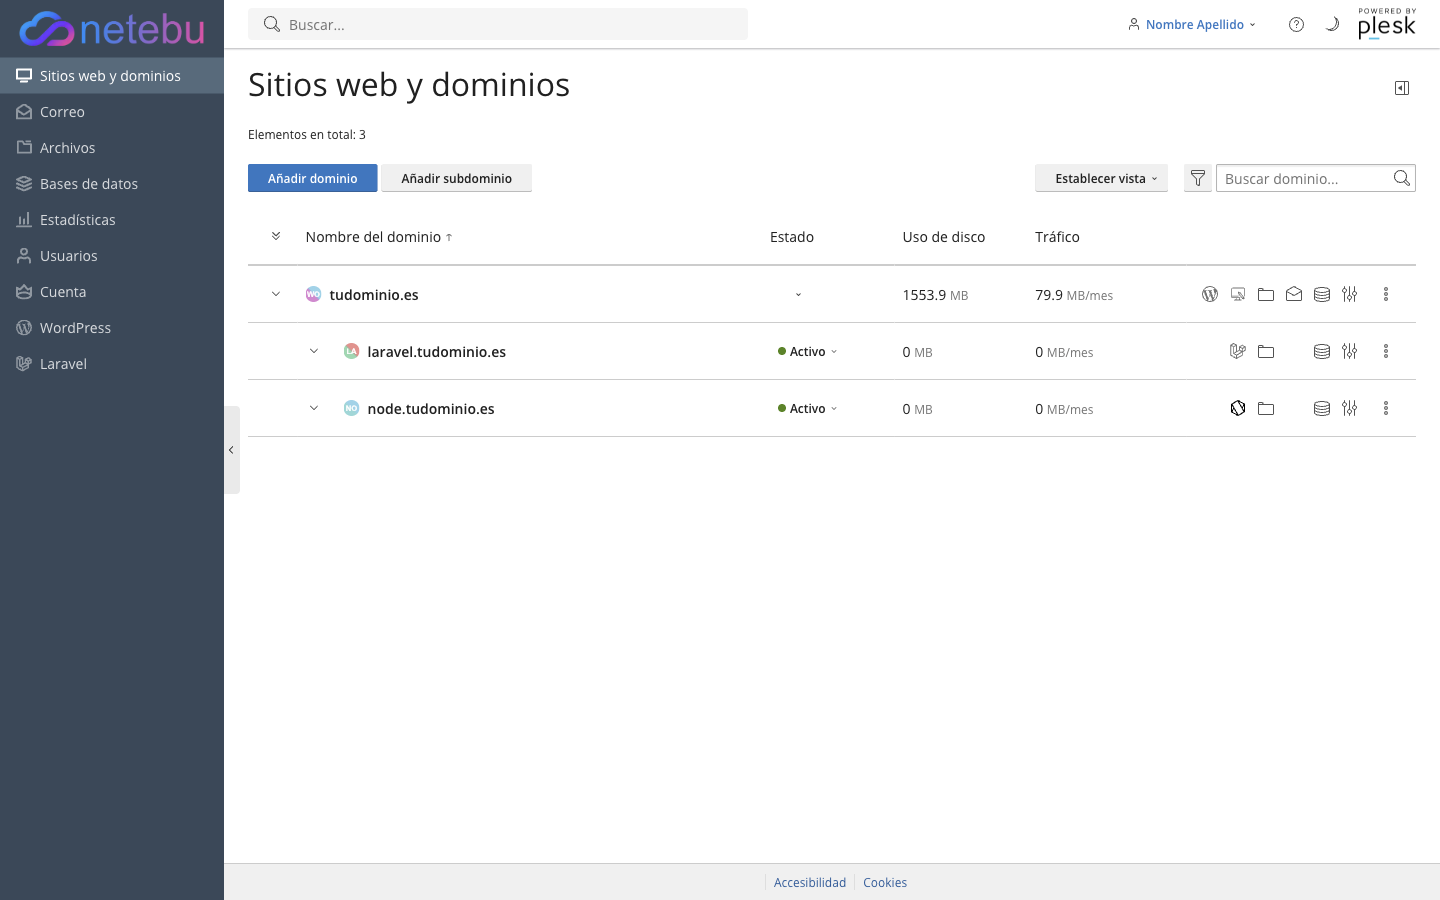The image size is (1440, 900).
Task: Open tudominio.es domain link
Action: pos(374,295)
